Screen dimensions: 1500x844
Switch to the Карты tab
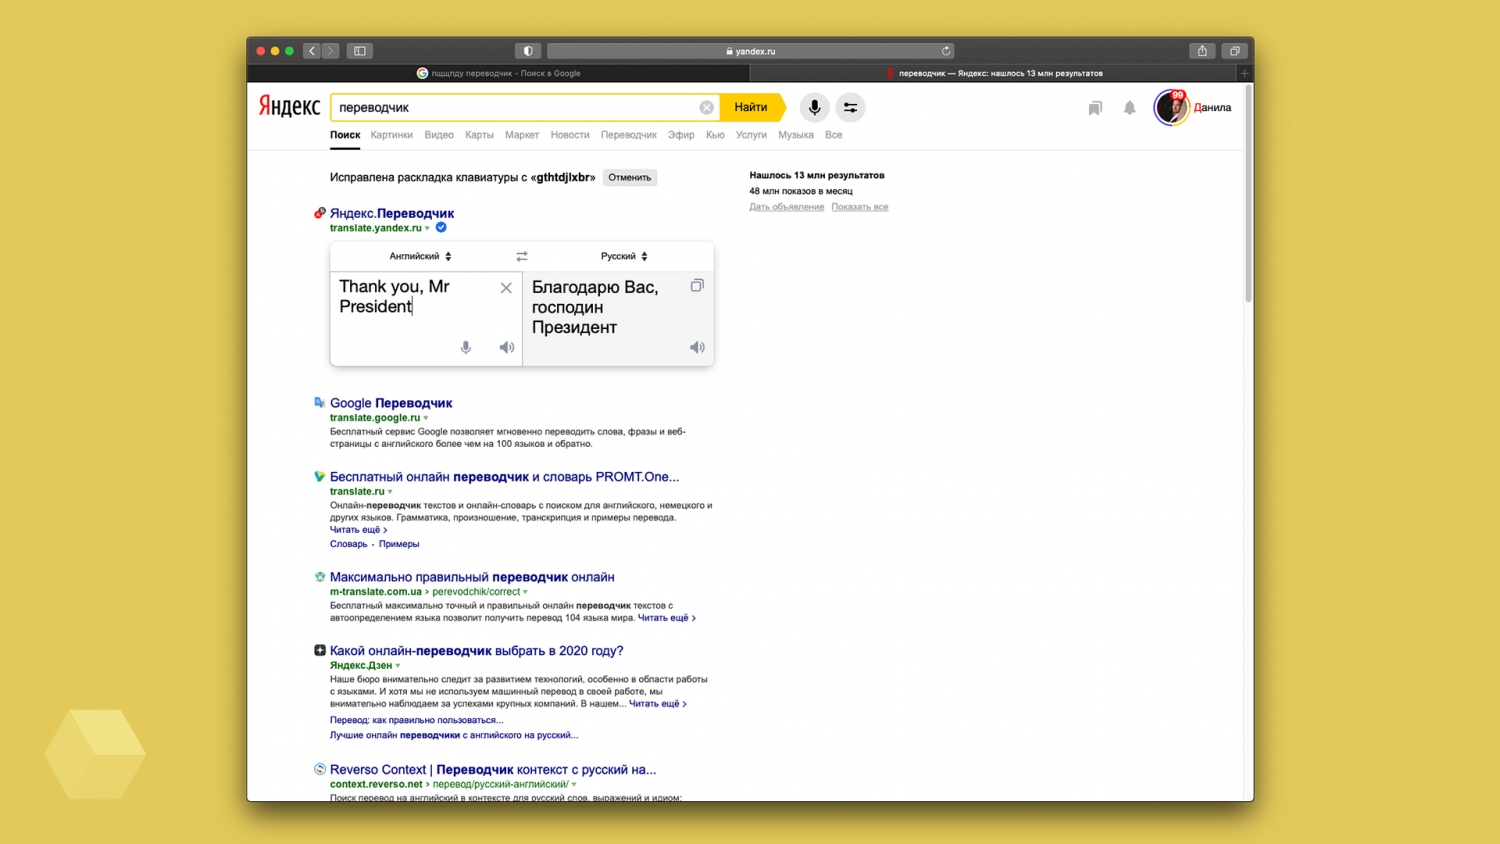point(479,135)
